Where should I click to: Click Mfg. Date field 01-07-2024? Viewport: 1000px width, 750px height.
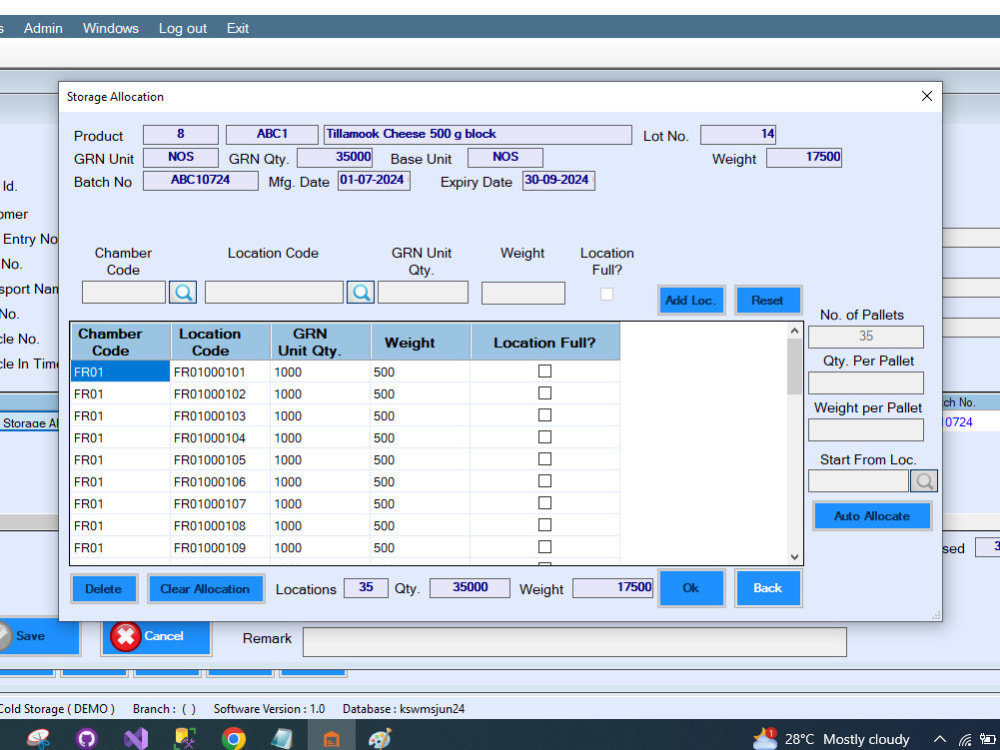tap(374, 180)
